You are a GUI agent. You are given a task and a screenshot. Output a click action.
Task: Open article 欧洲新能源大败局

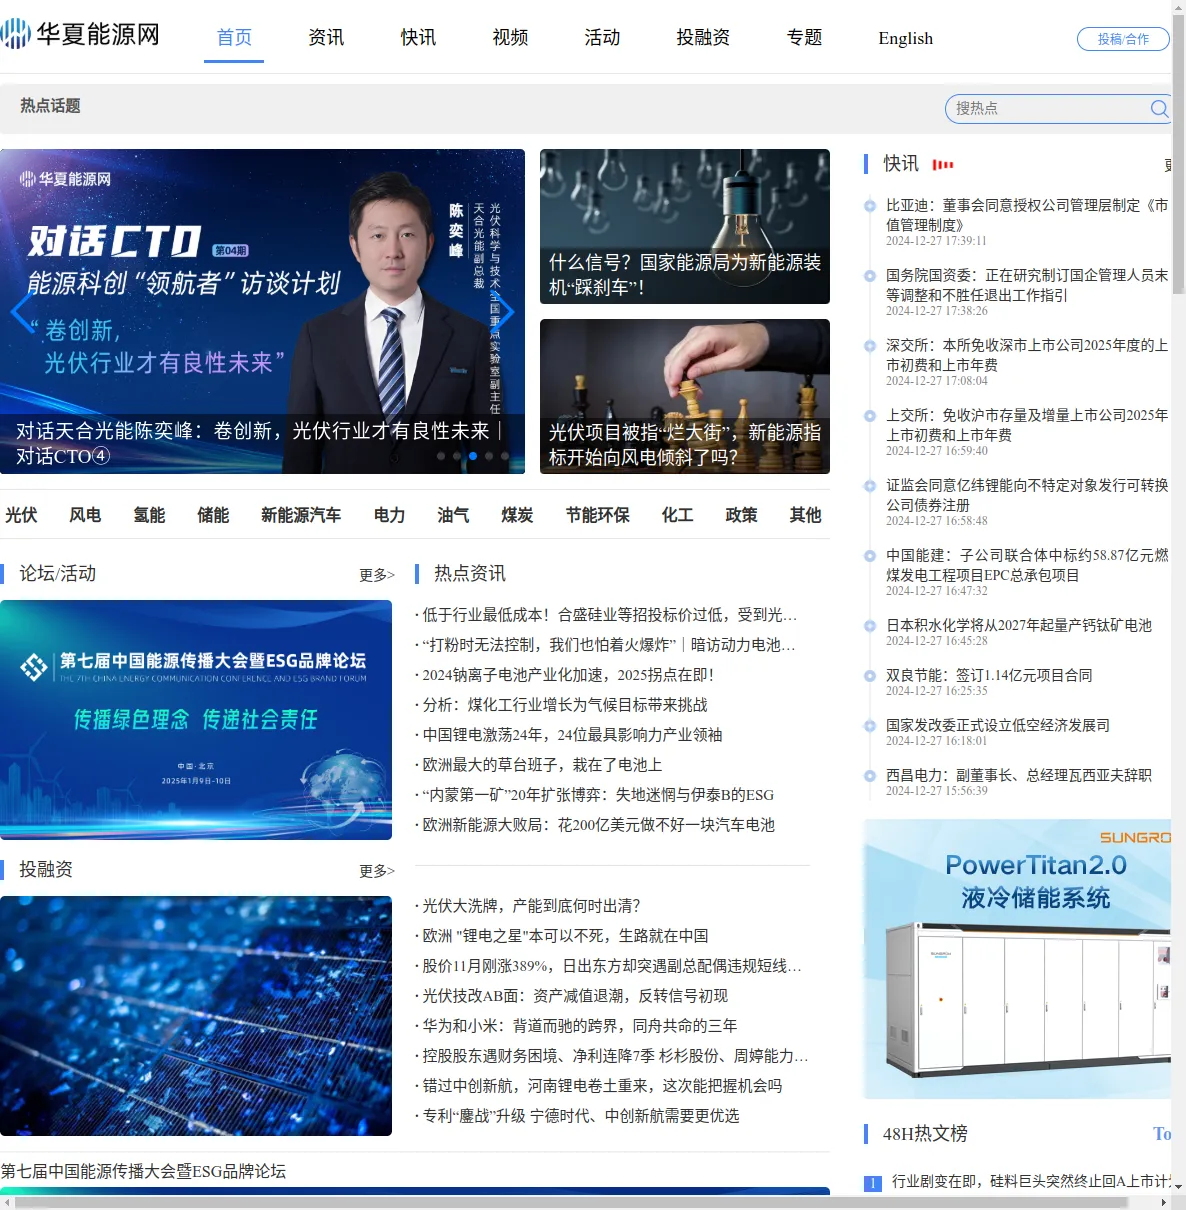(596, 825)
